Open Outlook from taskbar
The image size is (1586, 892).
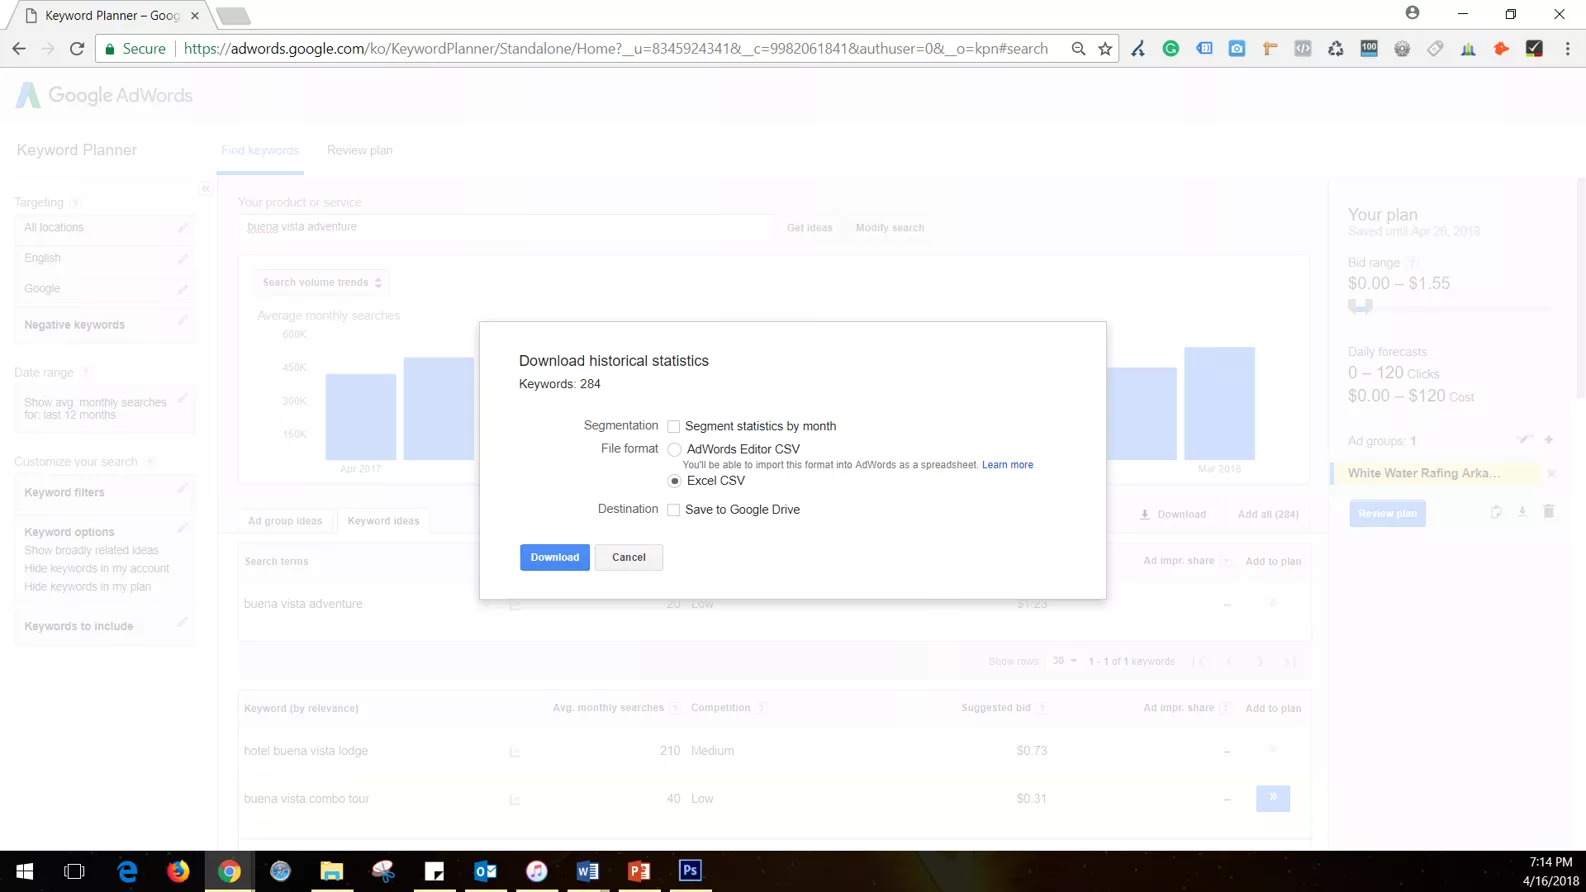tap(485, 871)
